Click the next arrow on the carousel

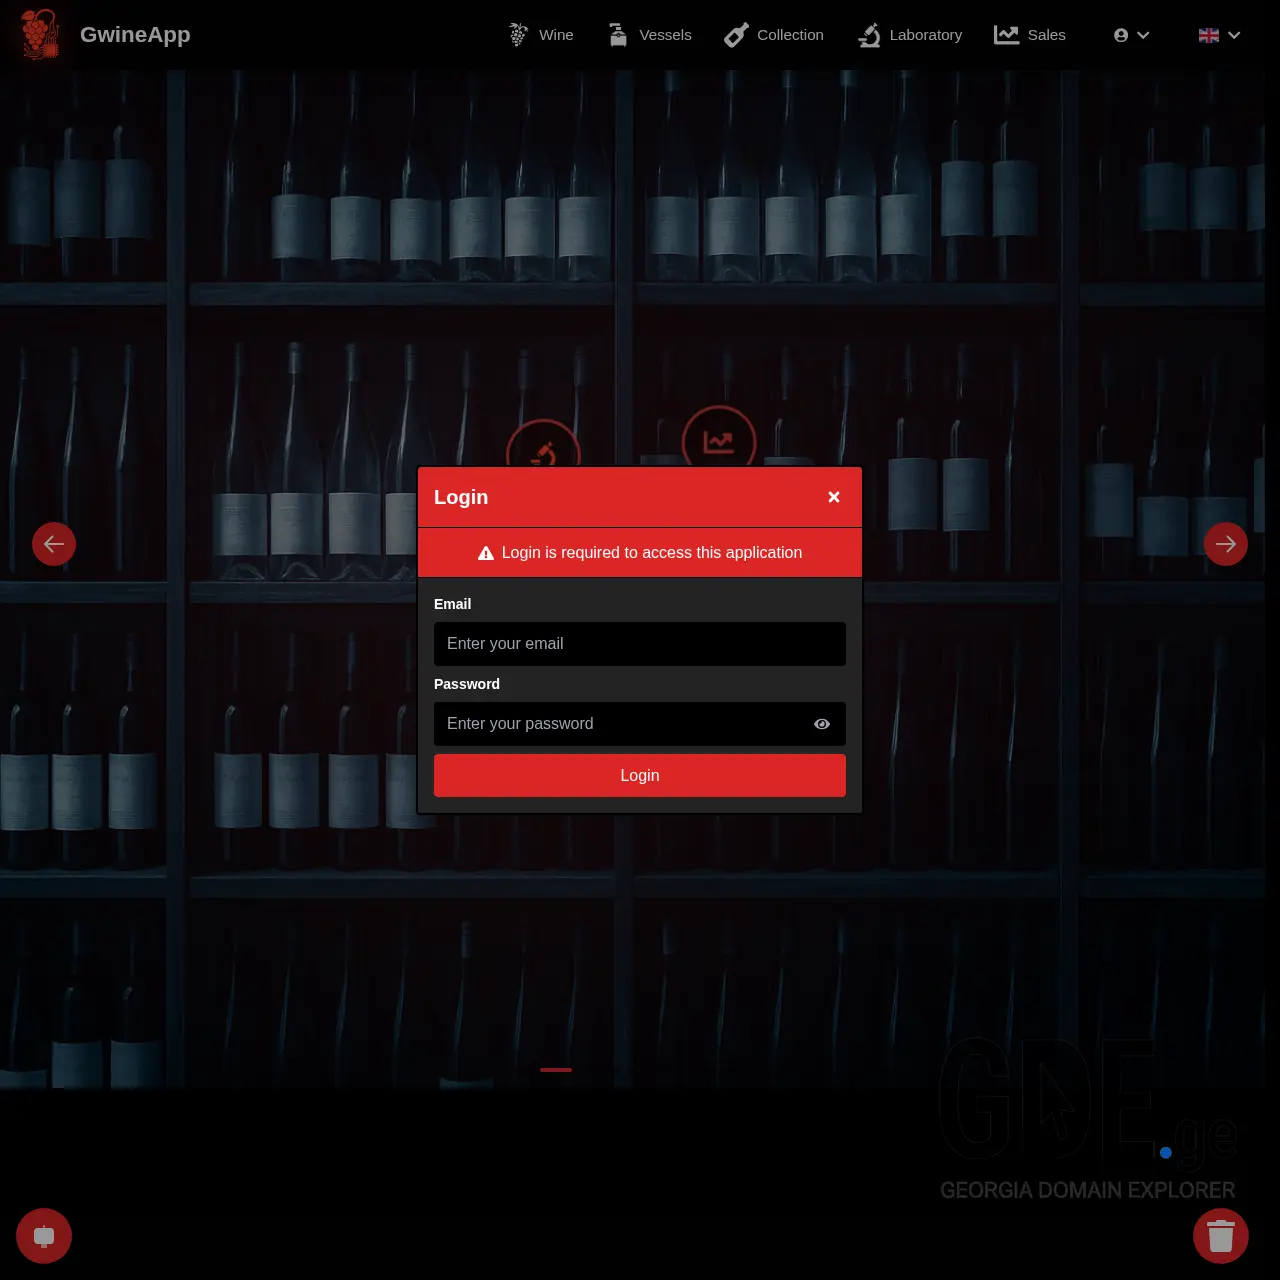point(1226,543)
